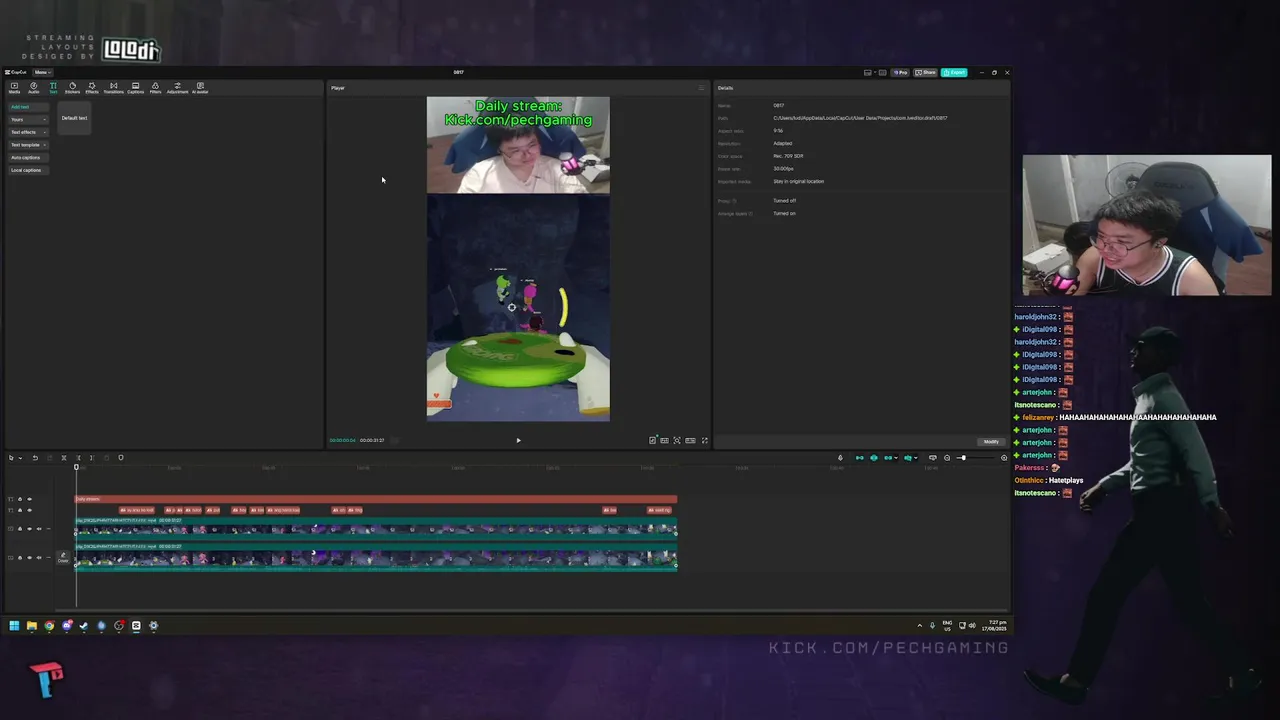The width and height of the screenshot is (1280, 720).
Task: Expand the Text effects category
Action: [28, 132]
